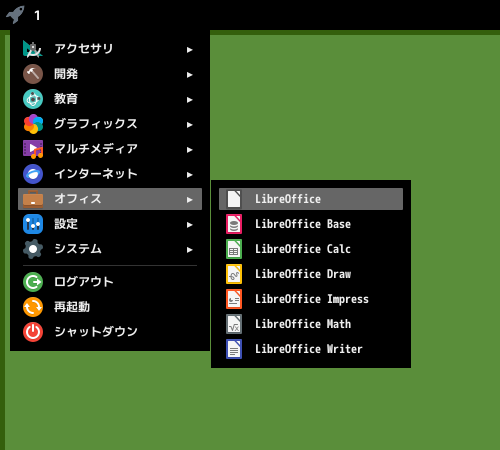Viewport: 500px width, 450px height.
Task: Click the インターネット globe icon
Action: click(33, 174)
